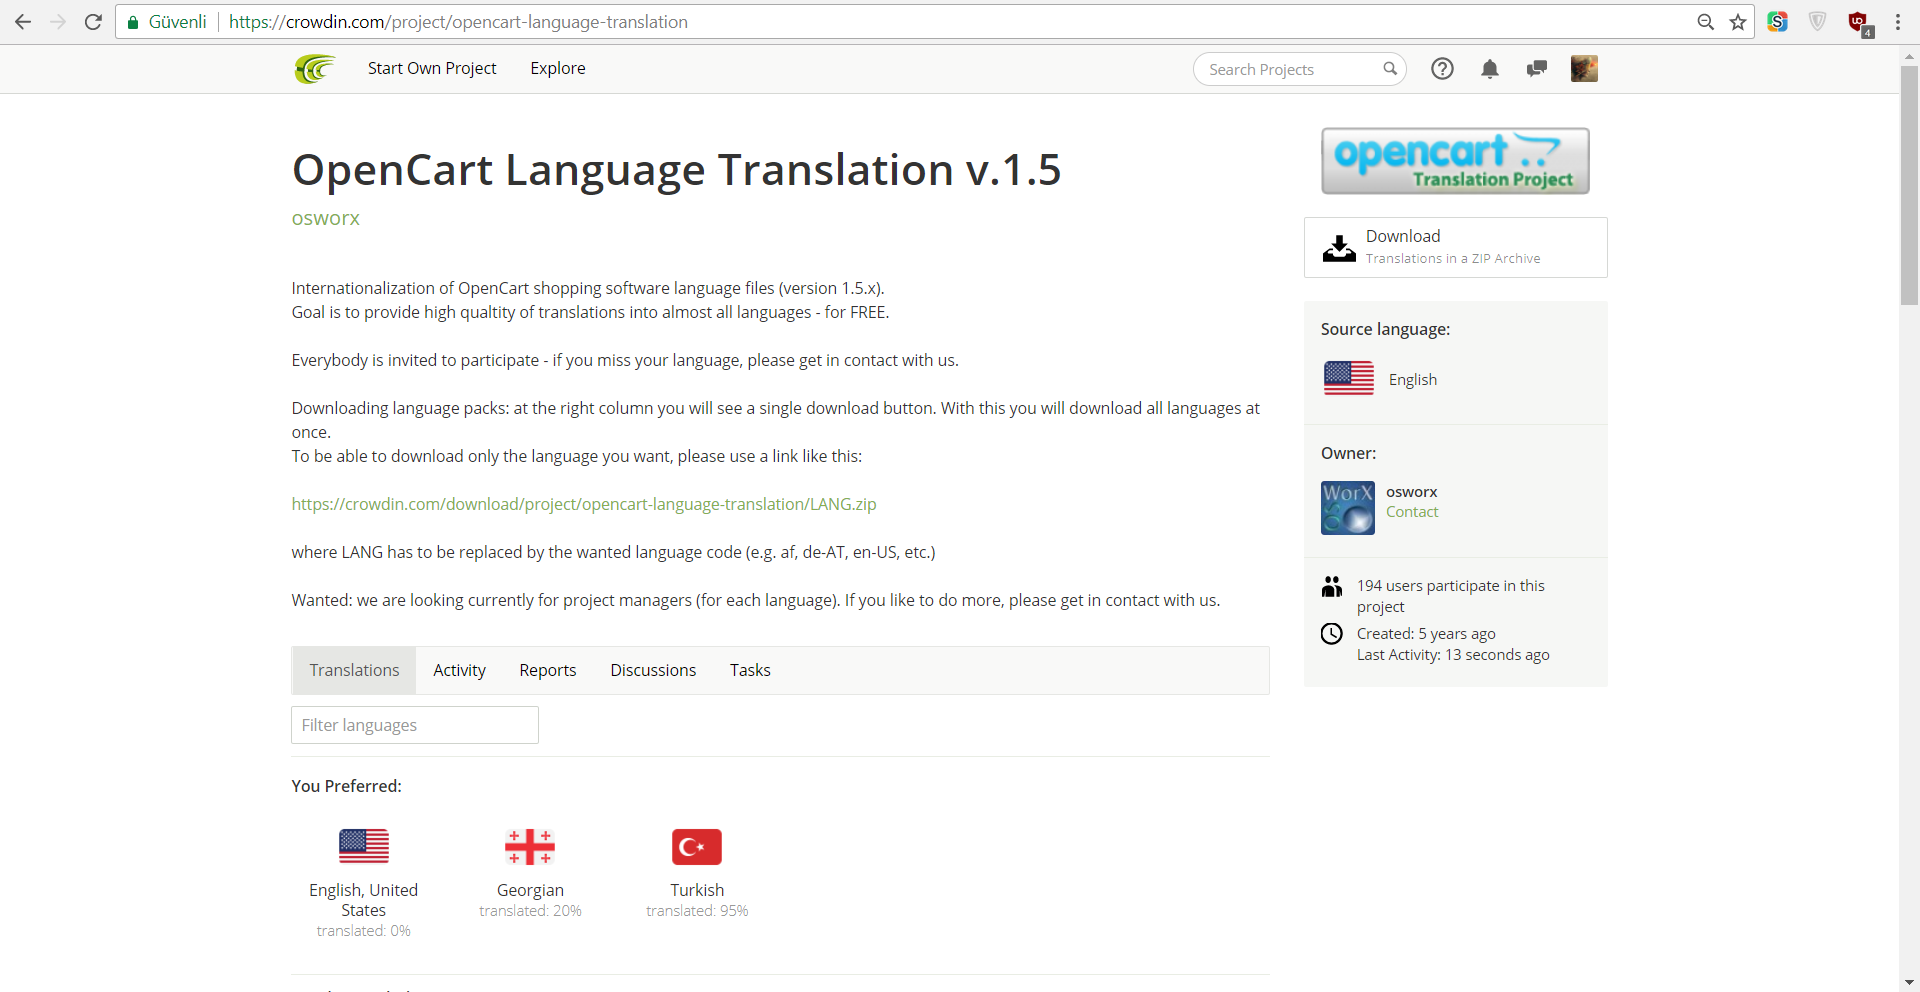Click the download tray icon
1920x992 pixels.
(x=1339, y=248)
